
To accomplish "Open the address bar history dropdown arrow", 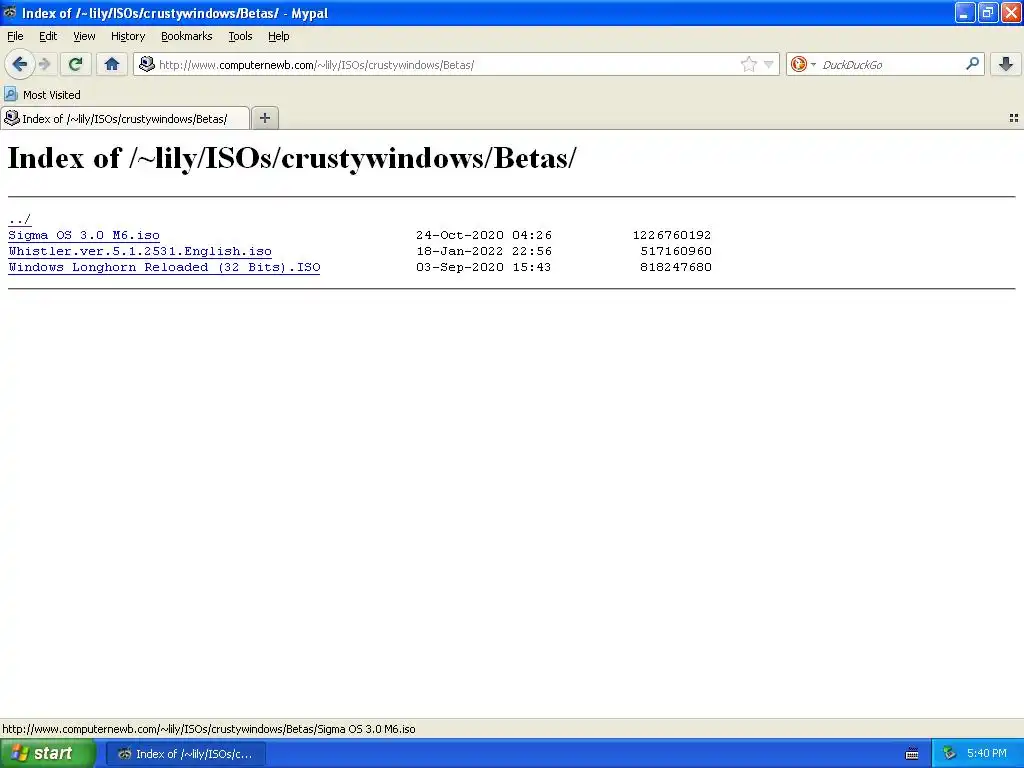I will click(x=769, y=64).
